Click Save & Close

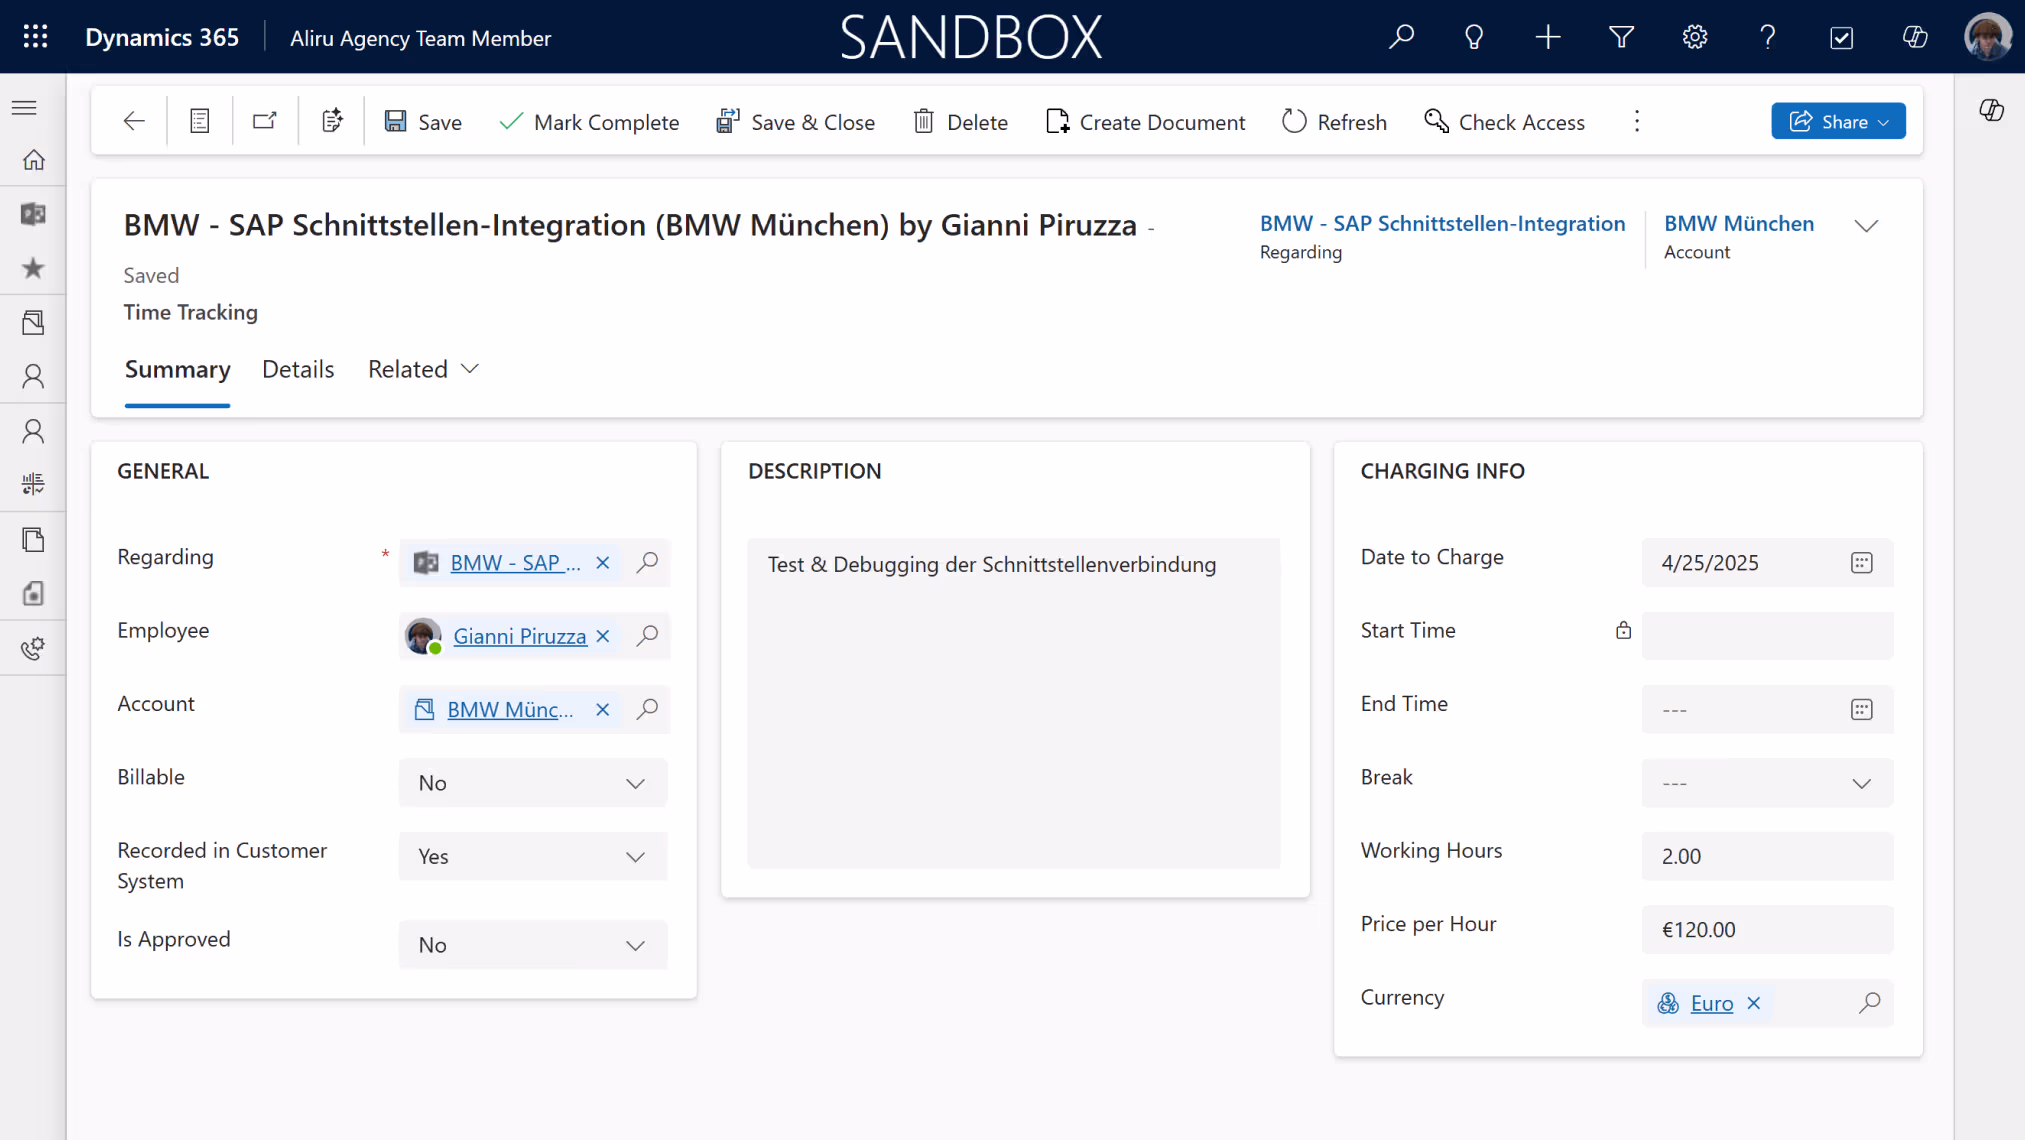coord(795,122)
